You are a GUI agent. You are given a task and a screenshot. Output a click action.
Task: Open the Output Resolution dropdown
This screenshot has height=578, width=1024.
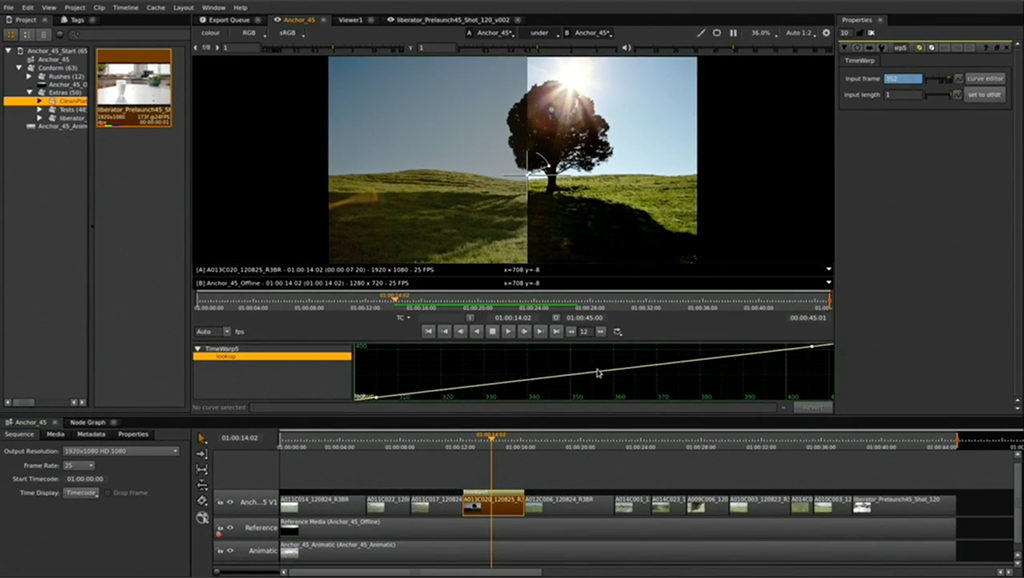121,451
